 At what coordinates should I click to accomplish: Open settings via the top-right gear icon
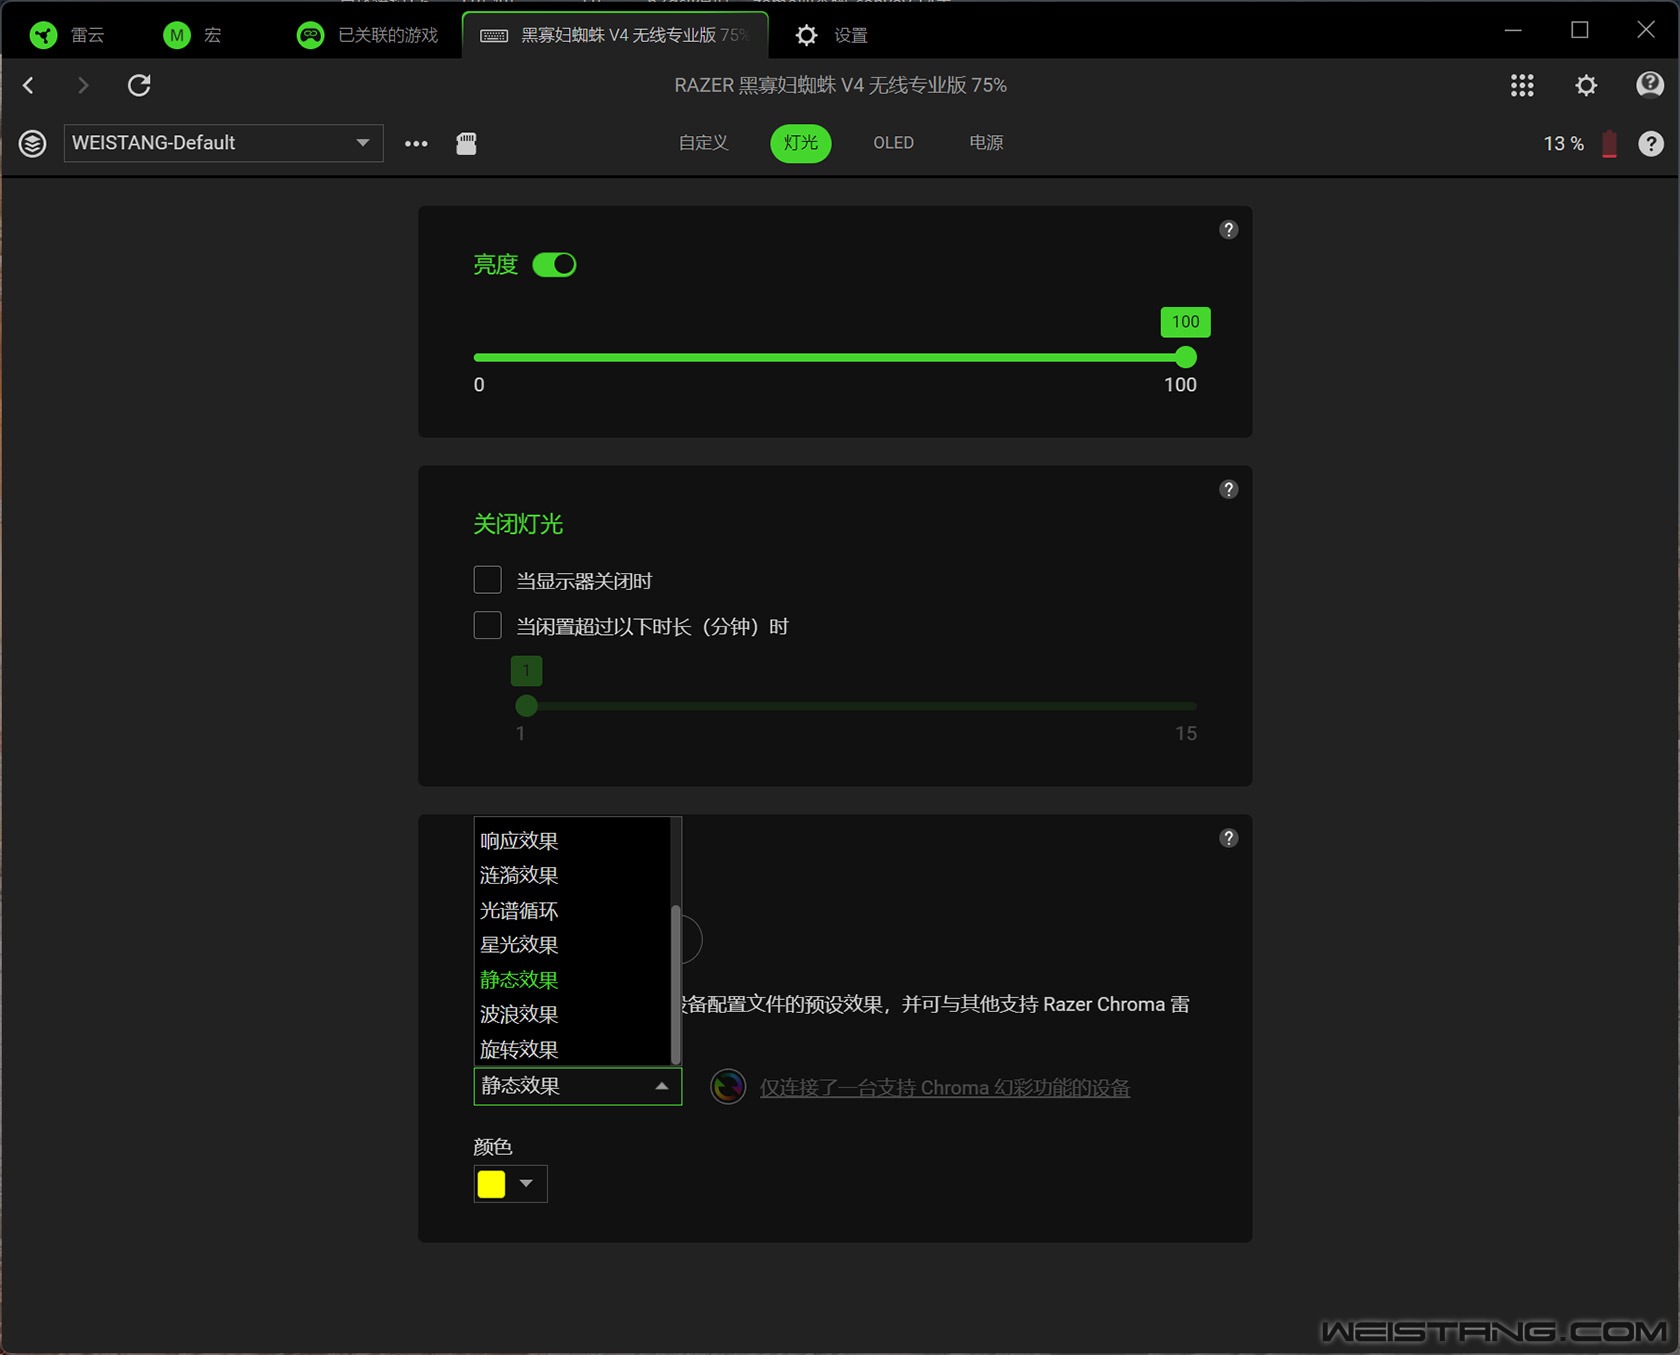tap(1586, 85)
